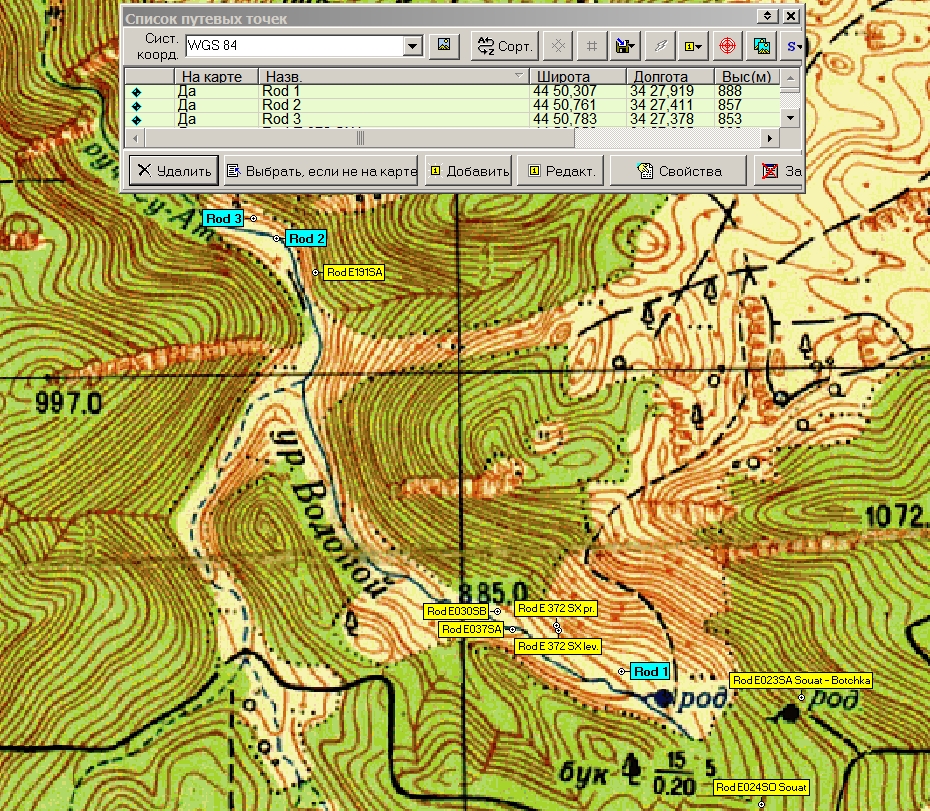The image size is (930, 811).
Task: Click the 'На карте' column header
Action: pos(216,77)
